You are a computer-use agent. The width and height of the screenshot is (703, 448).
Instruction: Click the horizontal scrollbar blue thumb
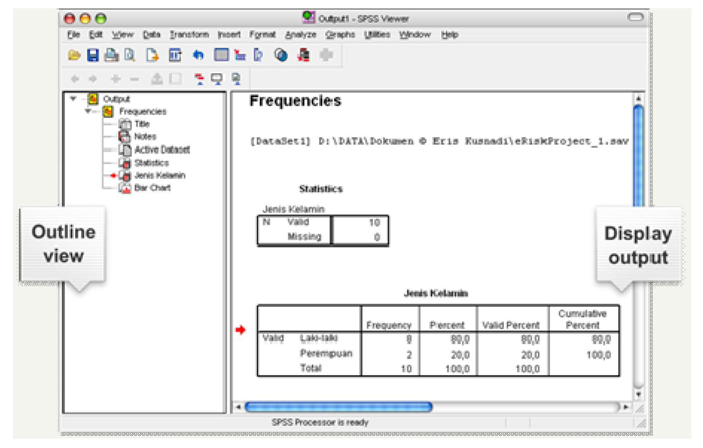click(338, 407)
